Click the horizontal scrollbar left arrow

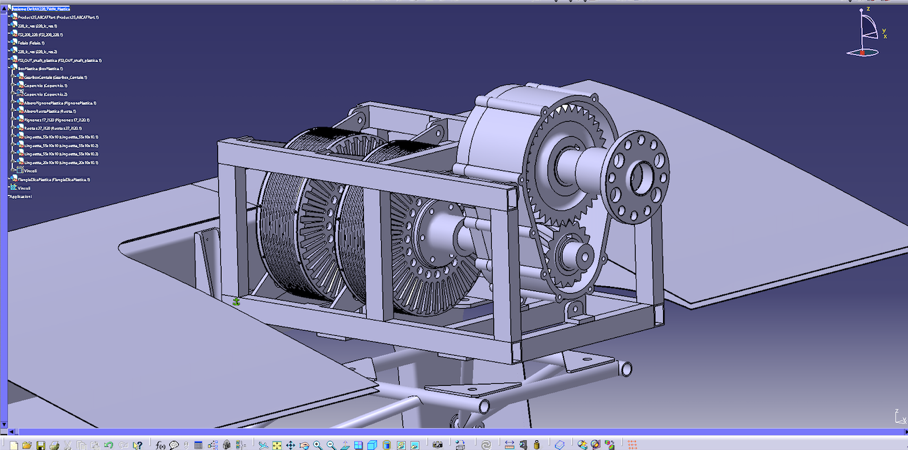coord(13,432)
